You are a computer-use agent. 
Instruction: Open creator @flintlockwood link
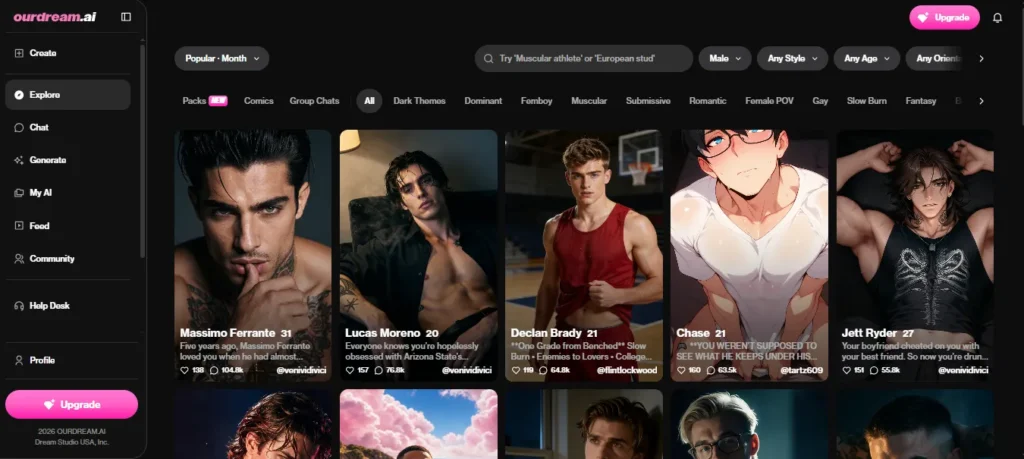626,370
